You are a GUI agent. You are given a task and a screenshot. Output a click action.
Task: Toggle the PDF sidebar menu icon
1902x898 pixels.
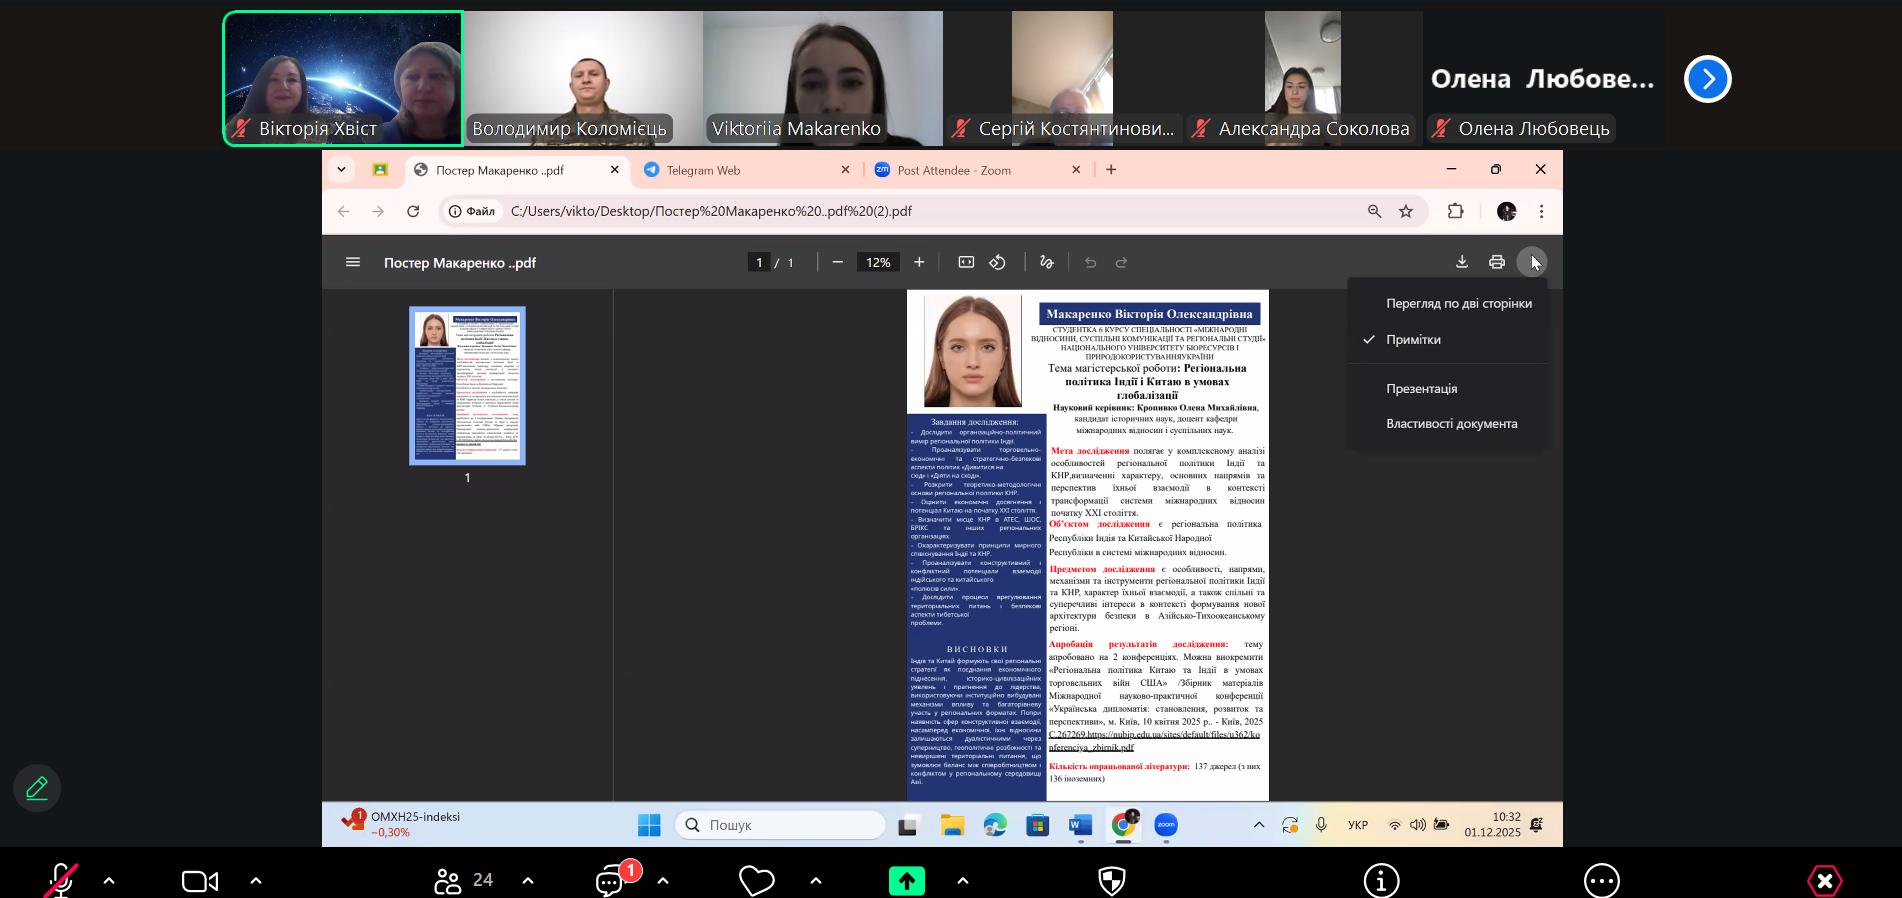352,262
